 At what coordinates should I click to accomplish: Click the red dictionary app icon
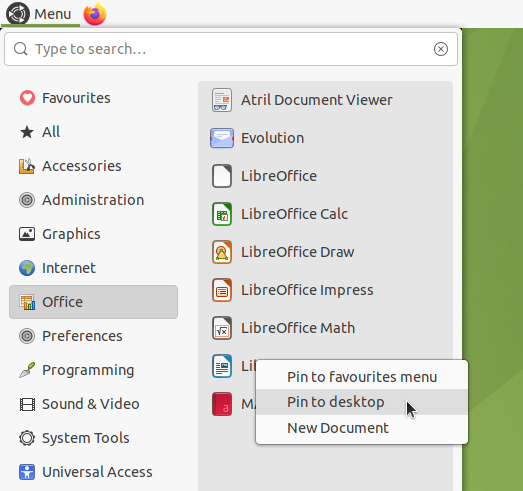tap(222, 404)
